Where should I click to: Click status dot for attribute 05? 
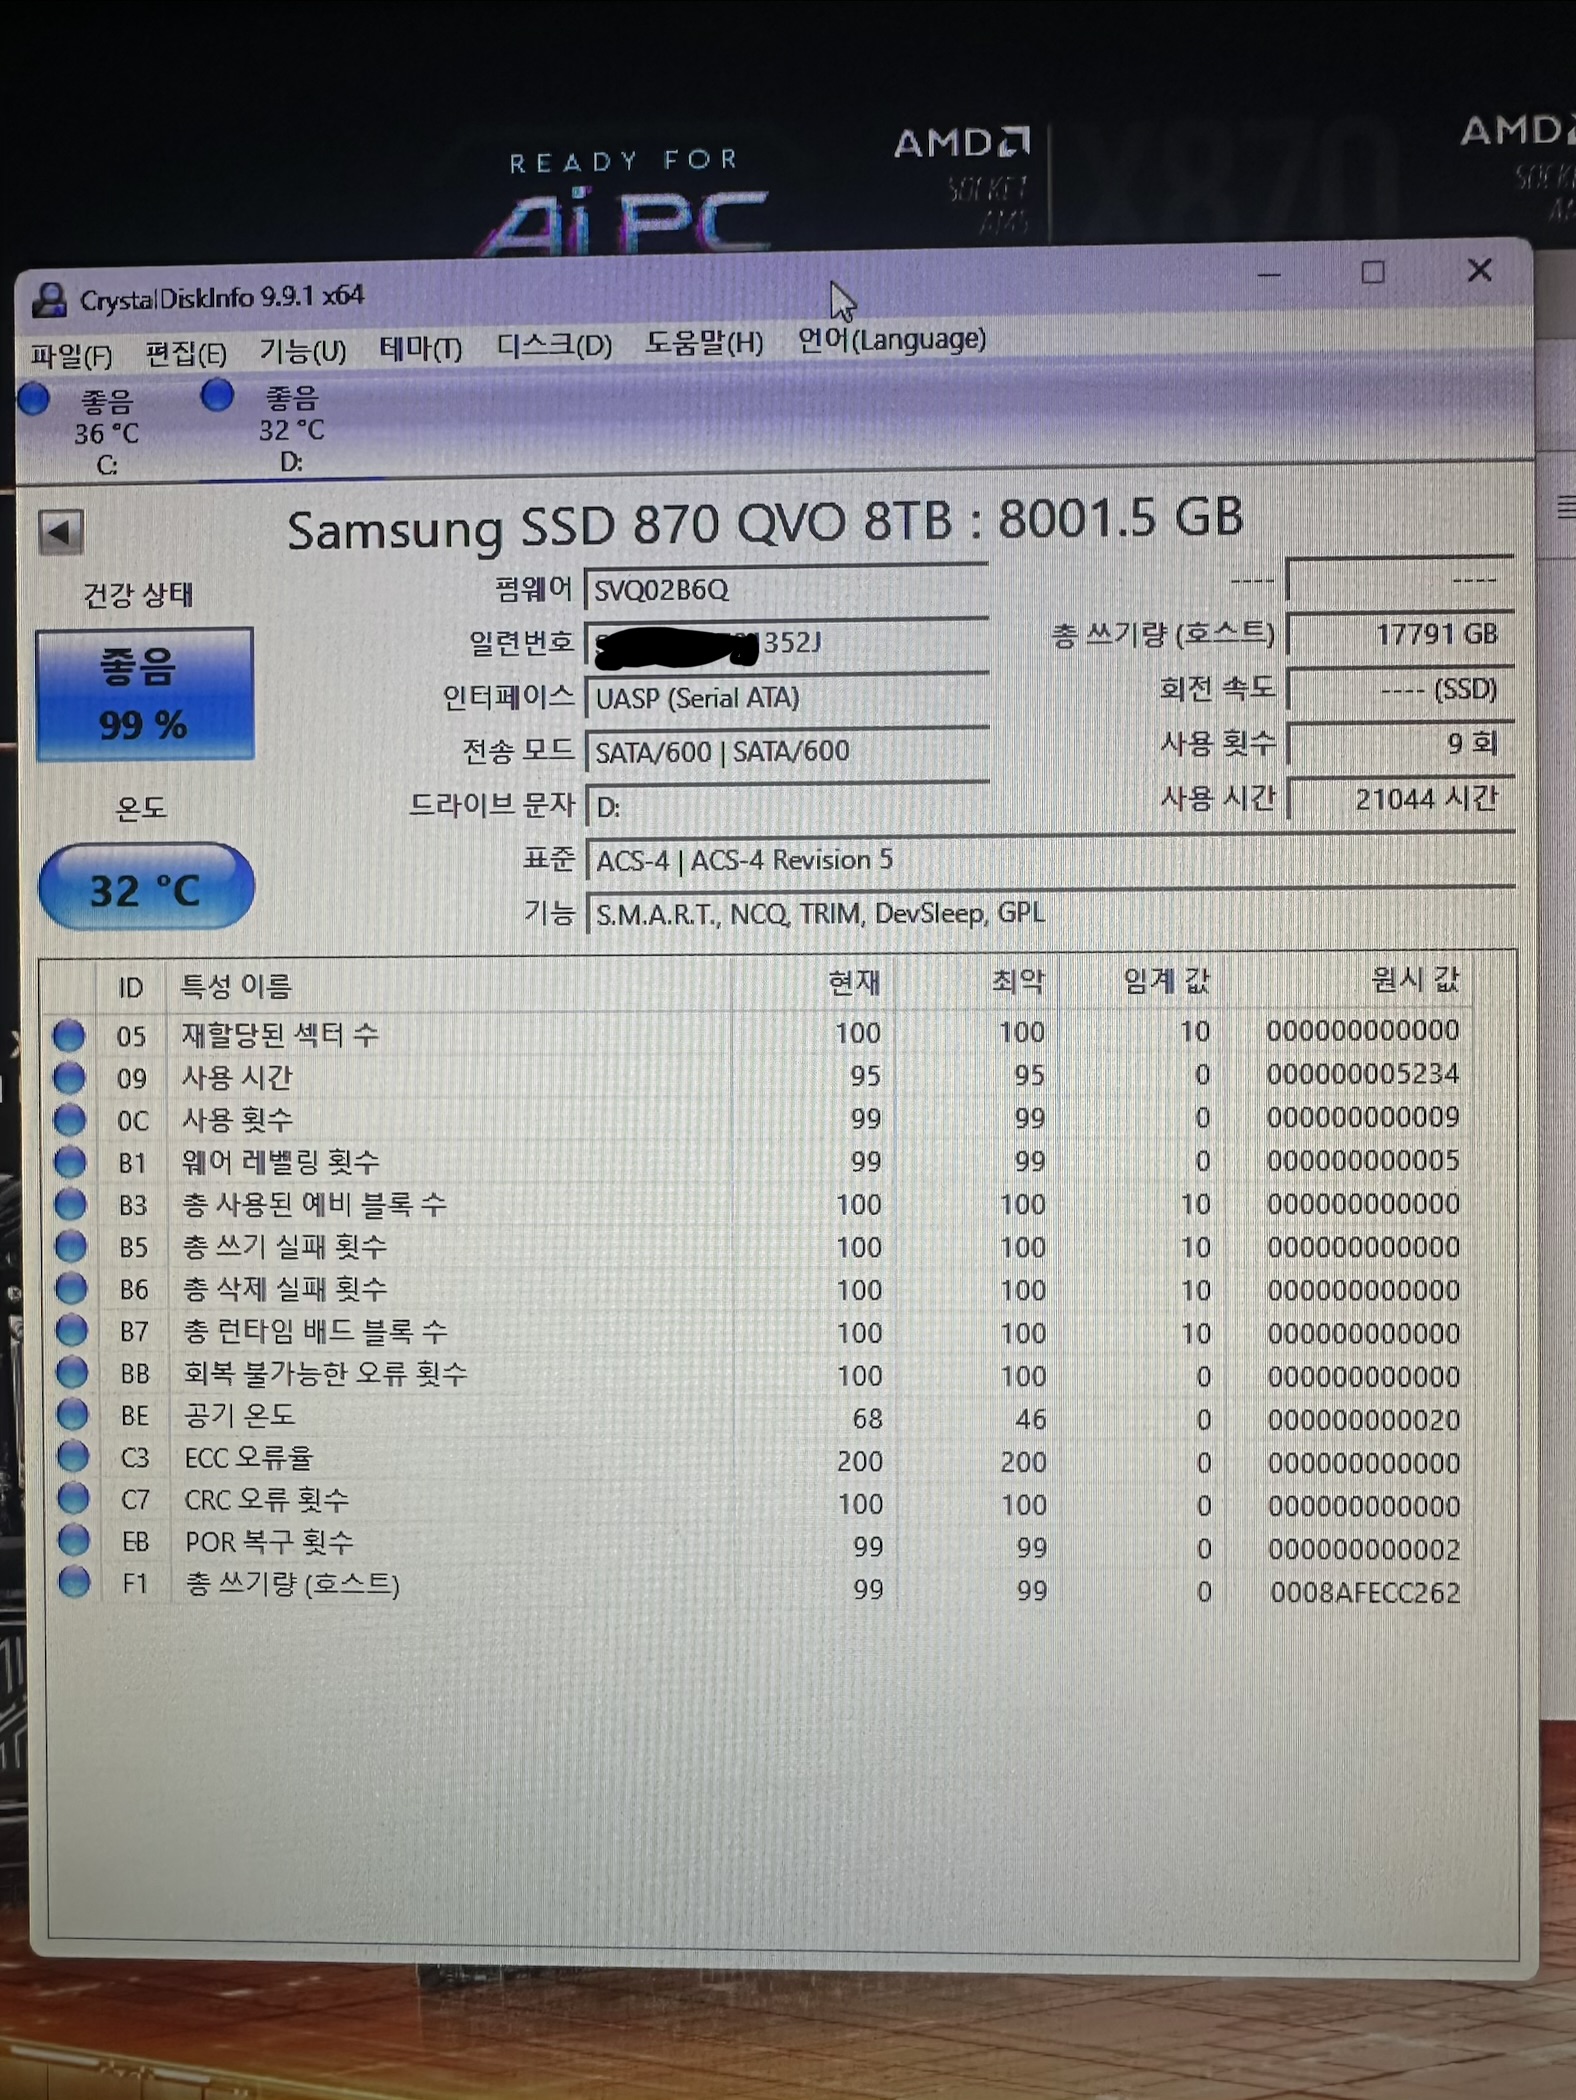pyautogui.click(x=69, y=1034)
